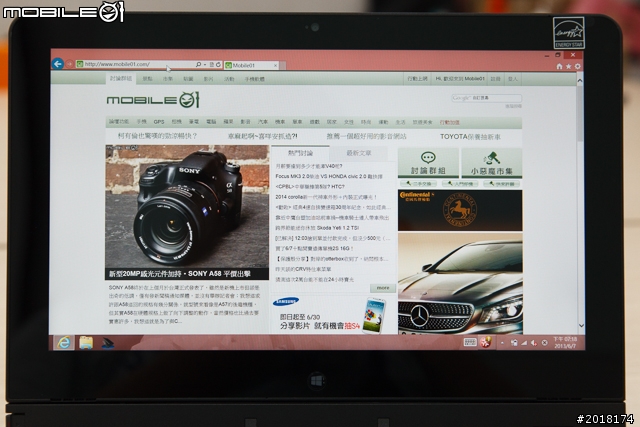640x427 pixels.
Task: Open TOYOTA保養抽新車 headline link
Action: click(470, 137)
